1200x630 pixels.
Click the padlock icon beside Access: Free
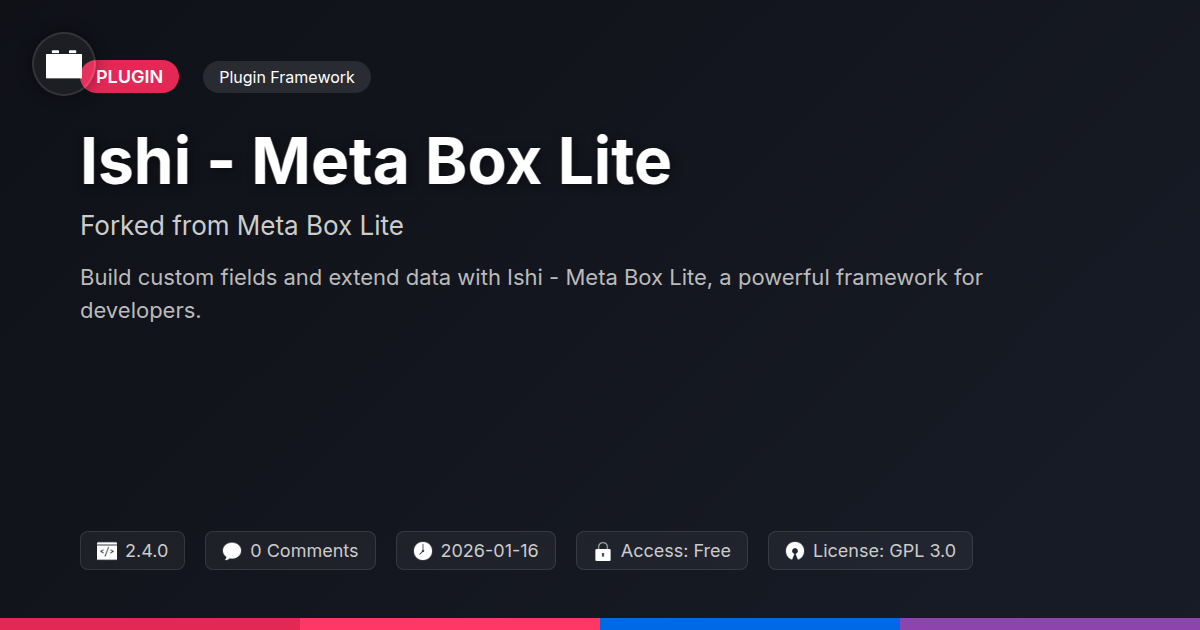click(x=603, y=551)
